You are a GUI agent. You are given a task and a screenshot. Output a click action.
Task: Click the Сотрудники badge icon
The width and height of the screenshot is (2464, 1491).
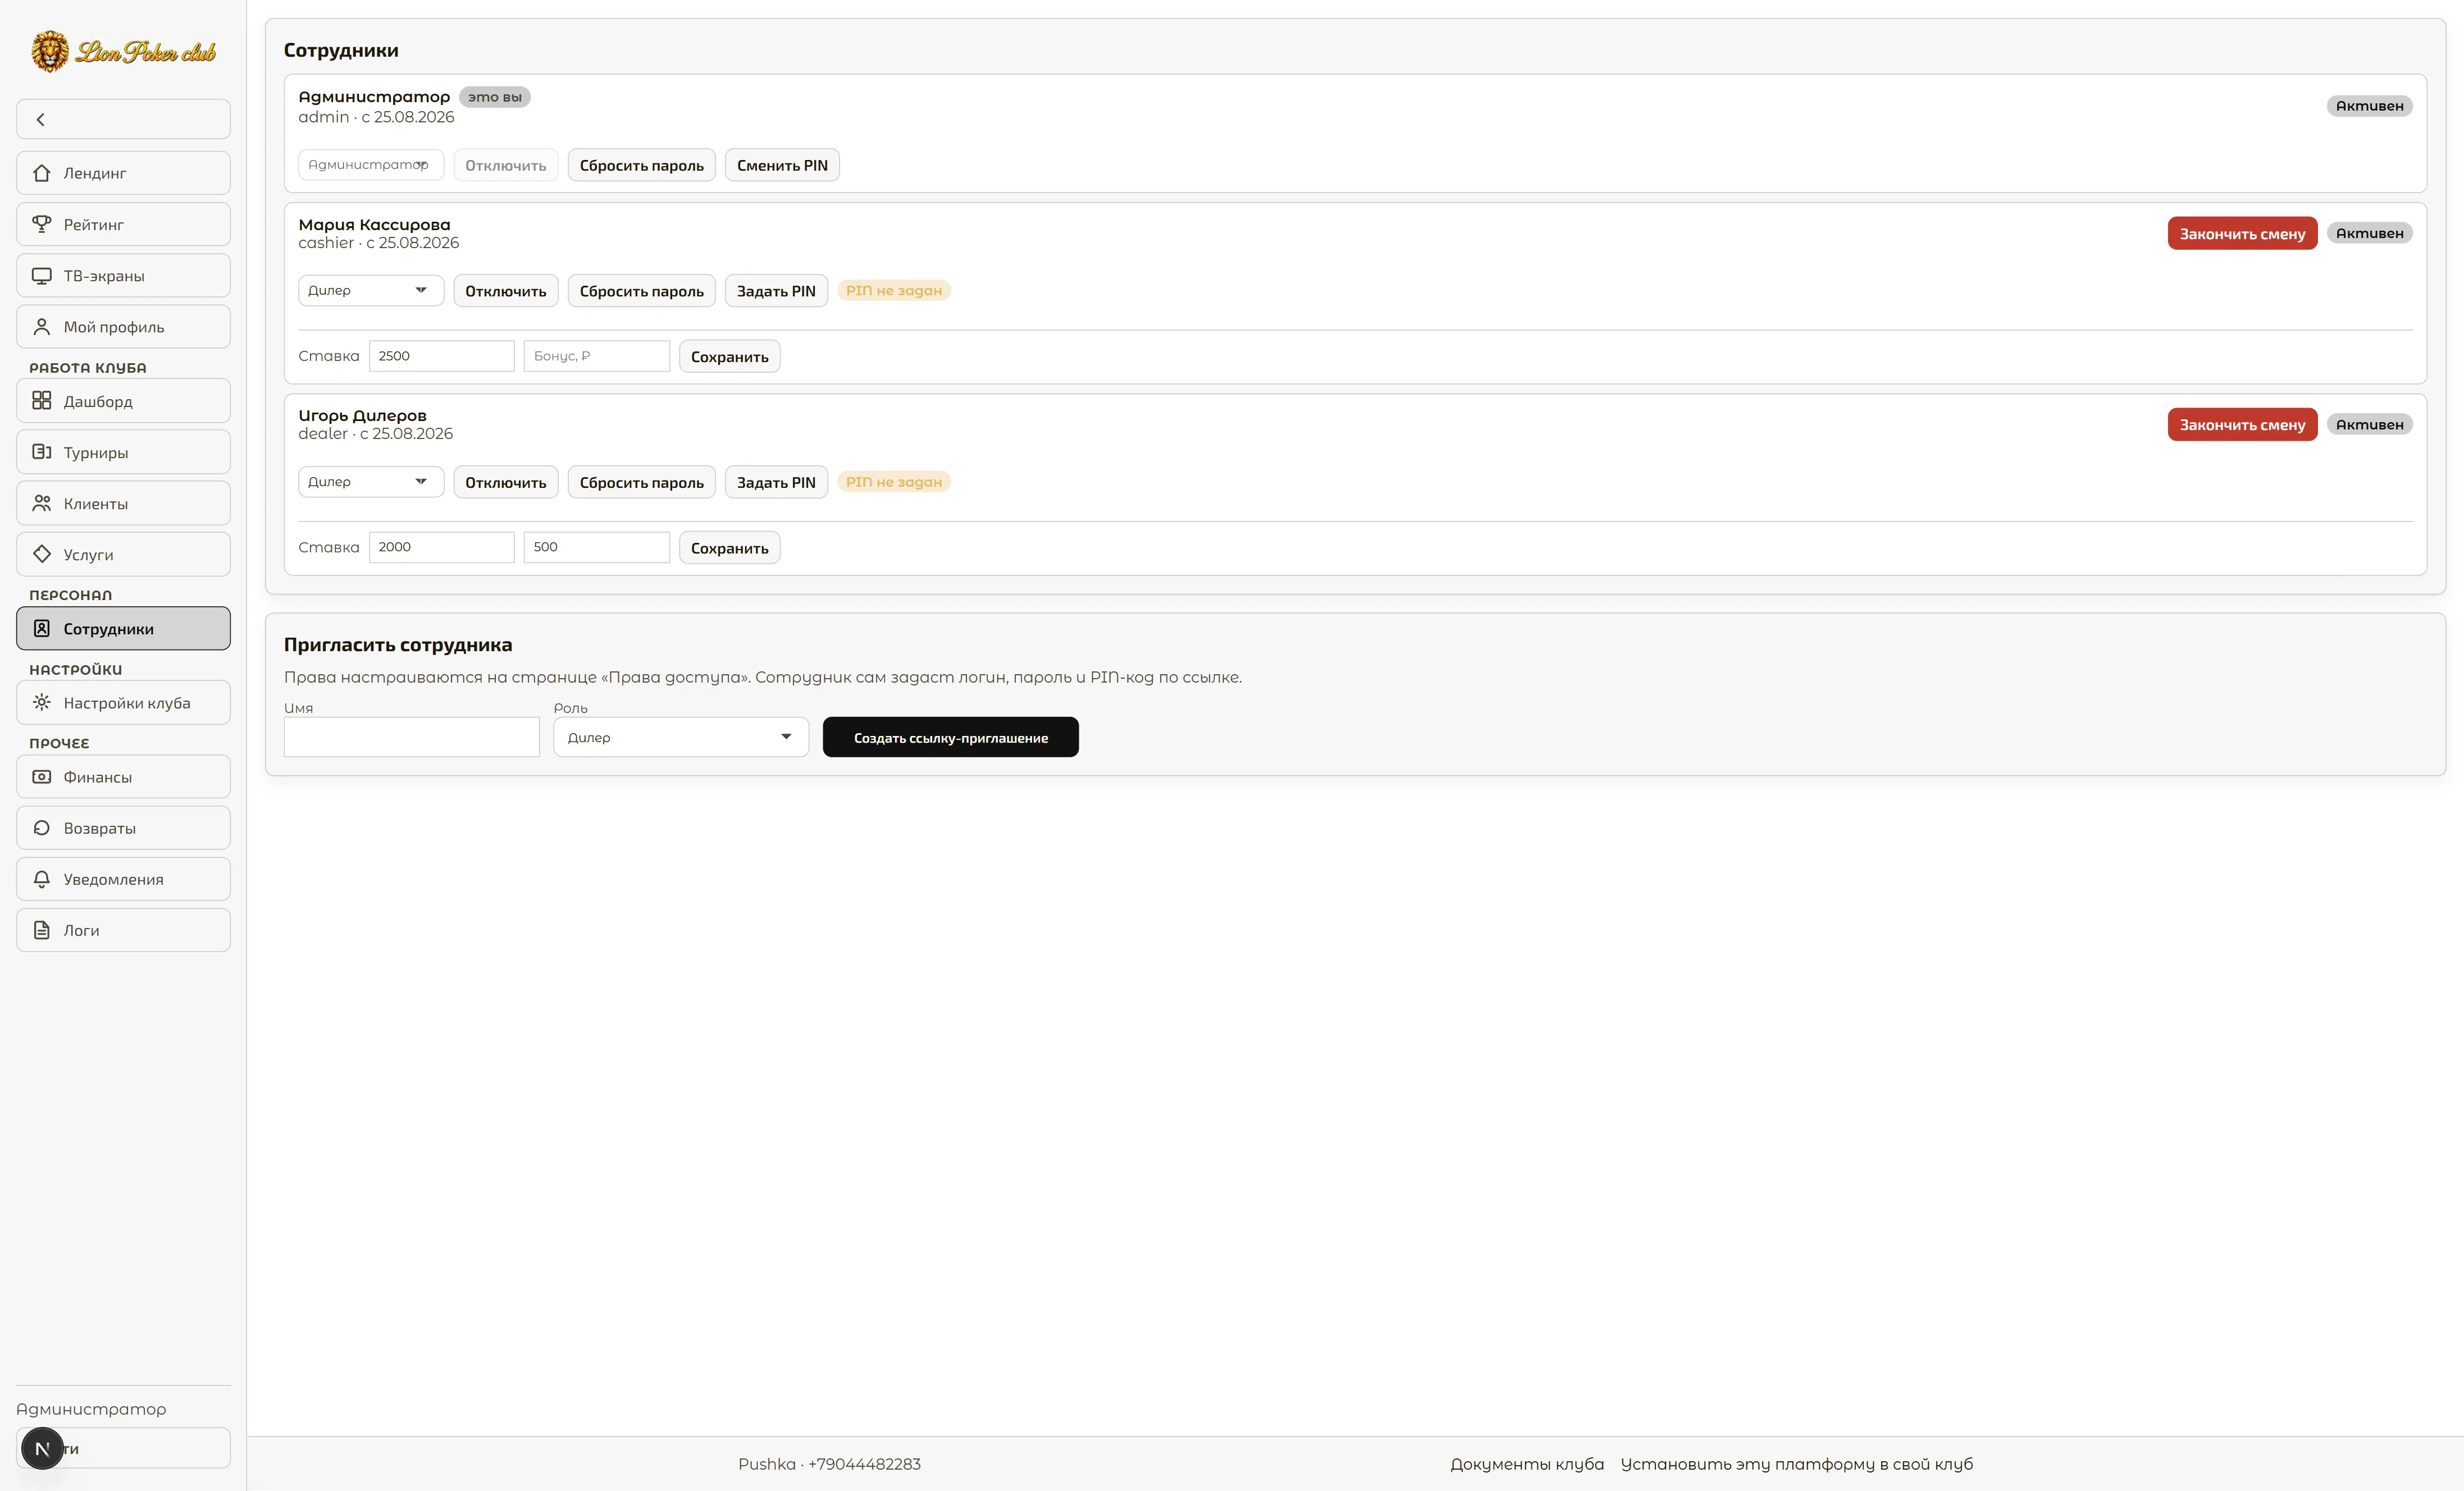[x=42, y=628]
